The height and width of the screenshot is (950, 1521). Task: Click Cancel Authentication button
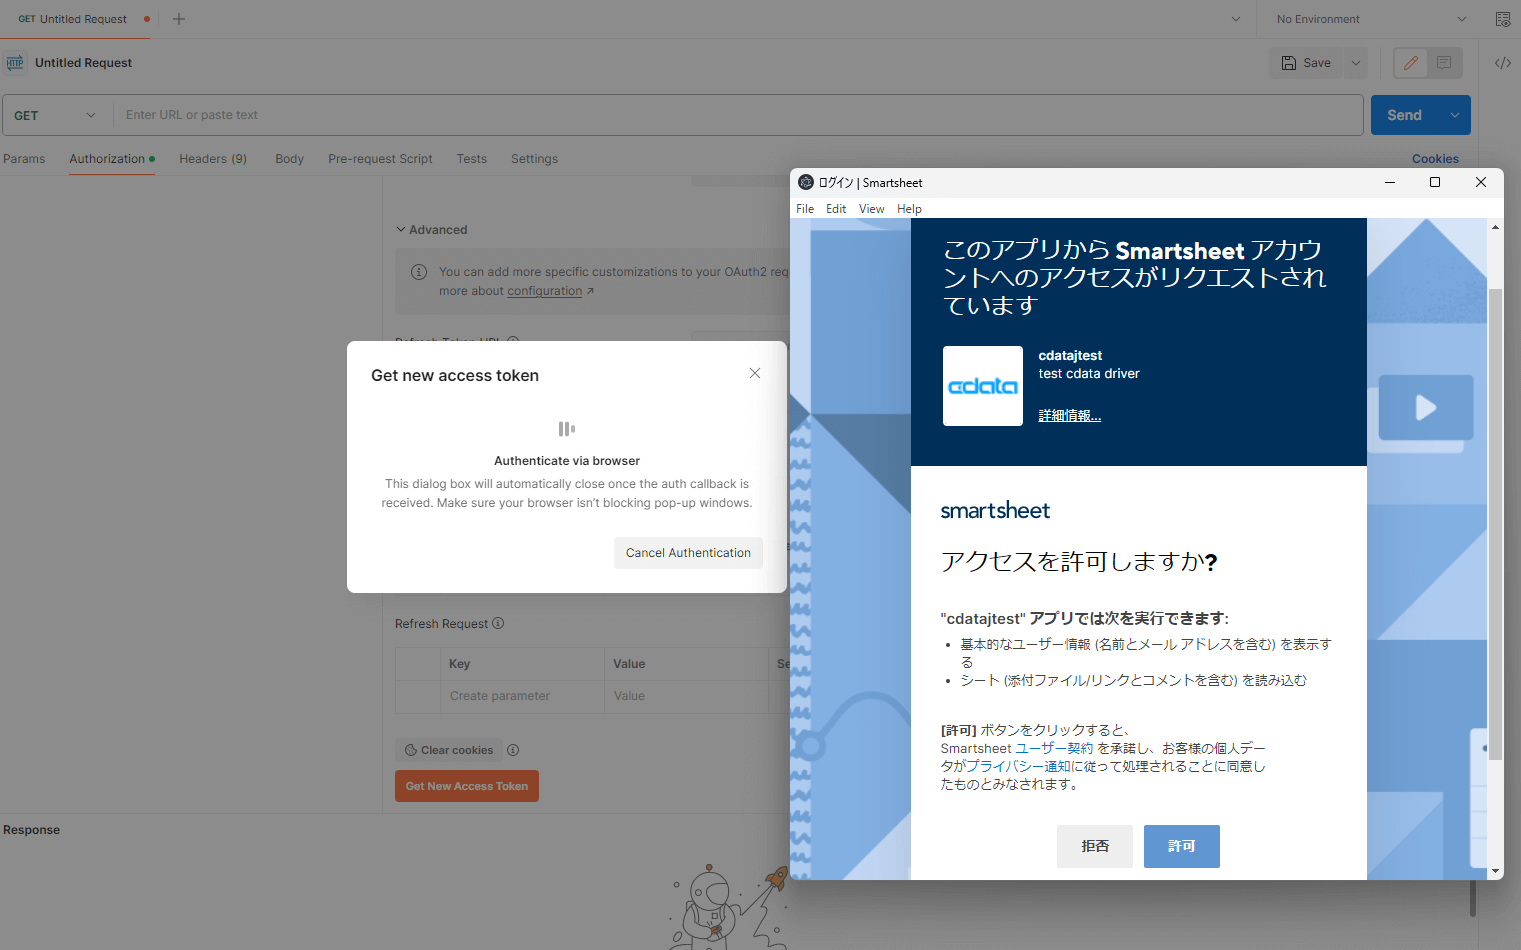(688, 553)
